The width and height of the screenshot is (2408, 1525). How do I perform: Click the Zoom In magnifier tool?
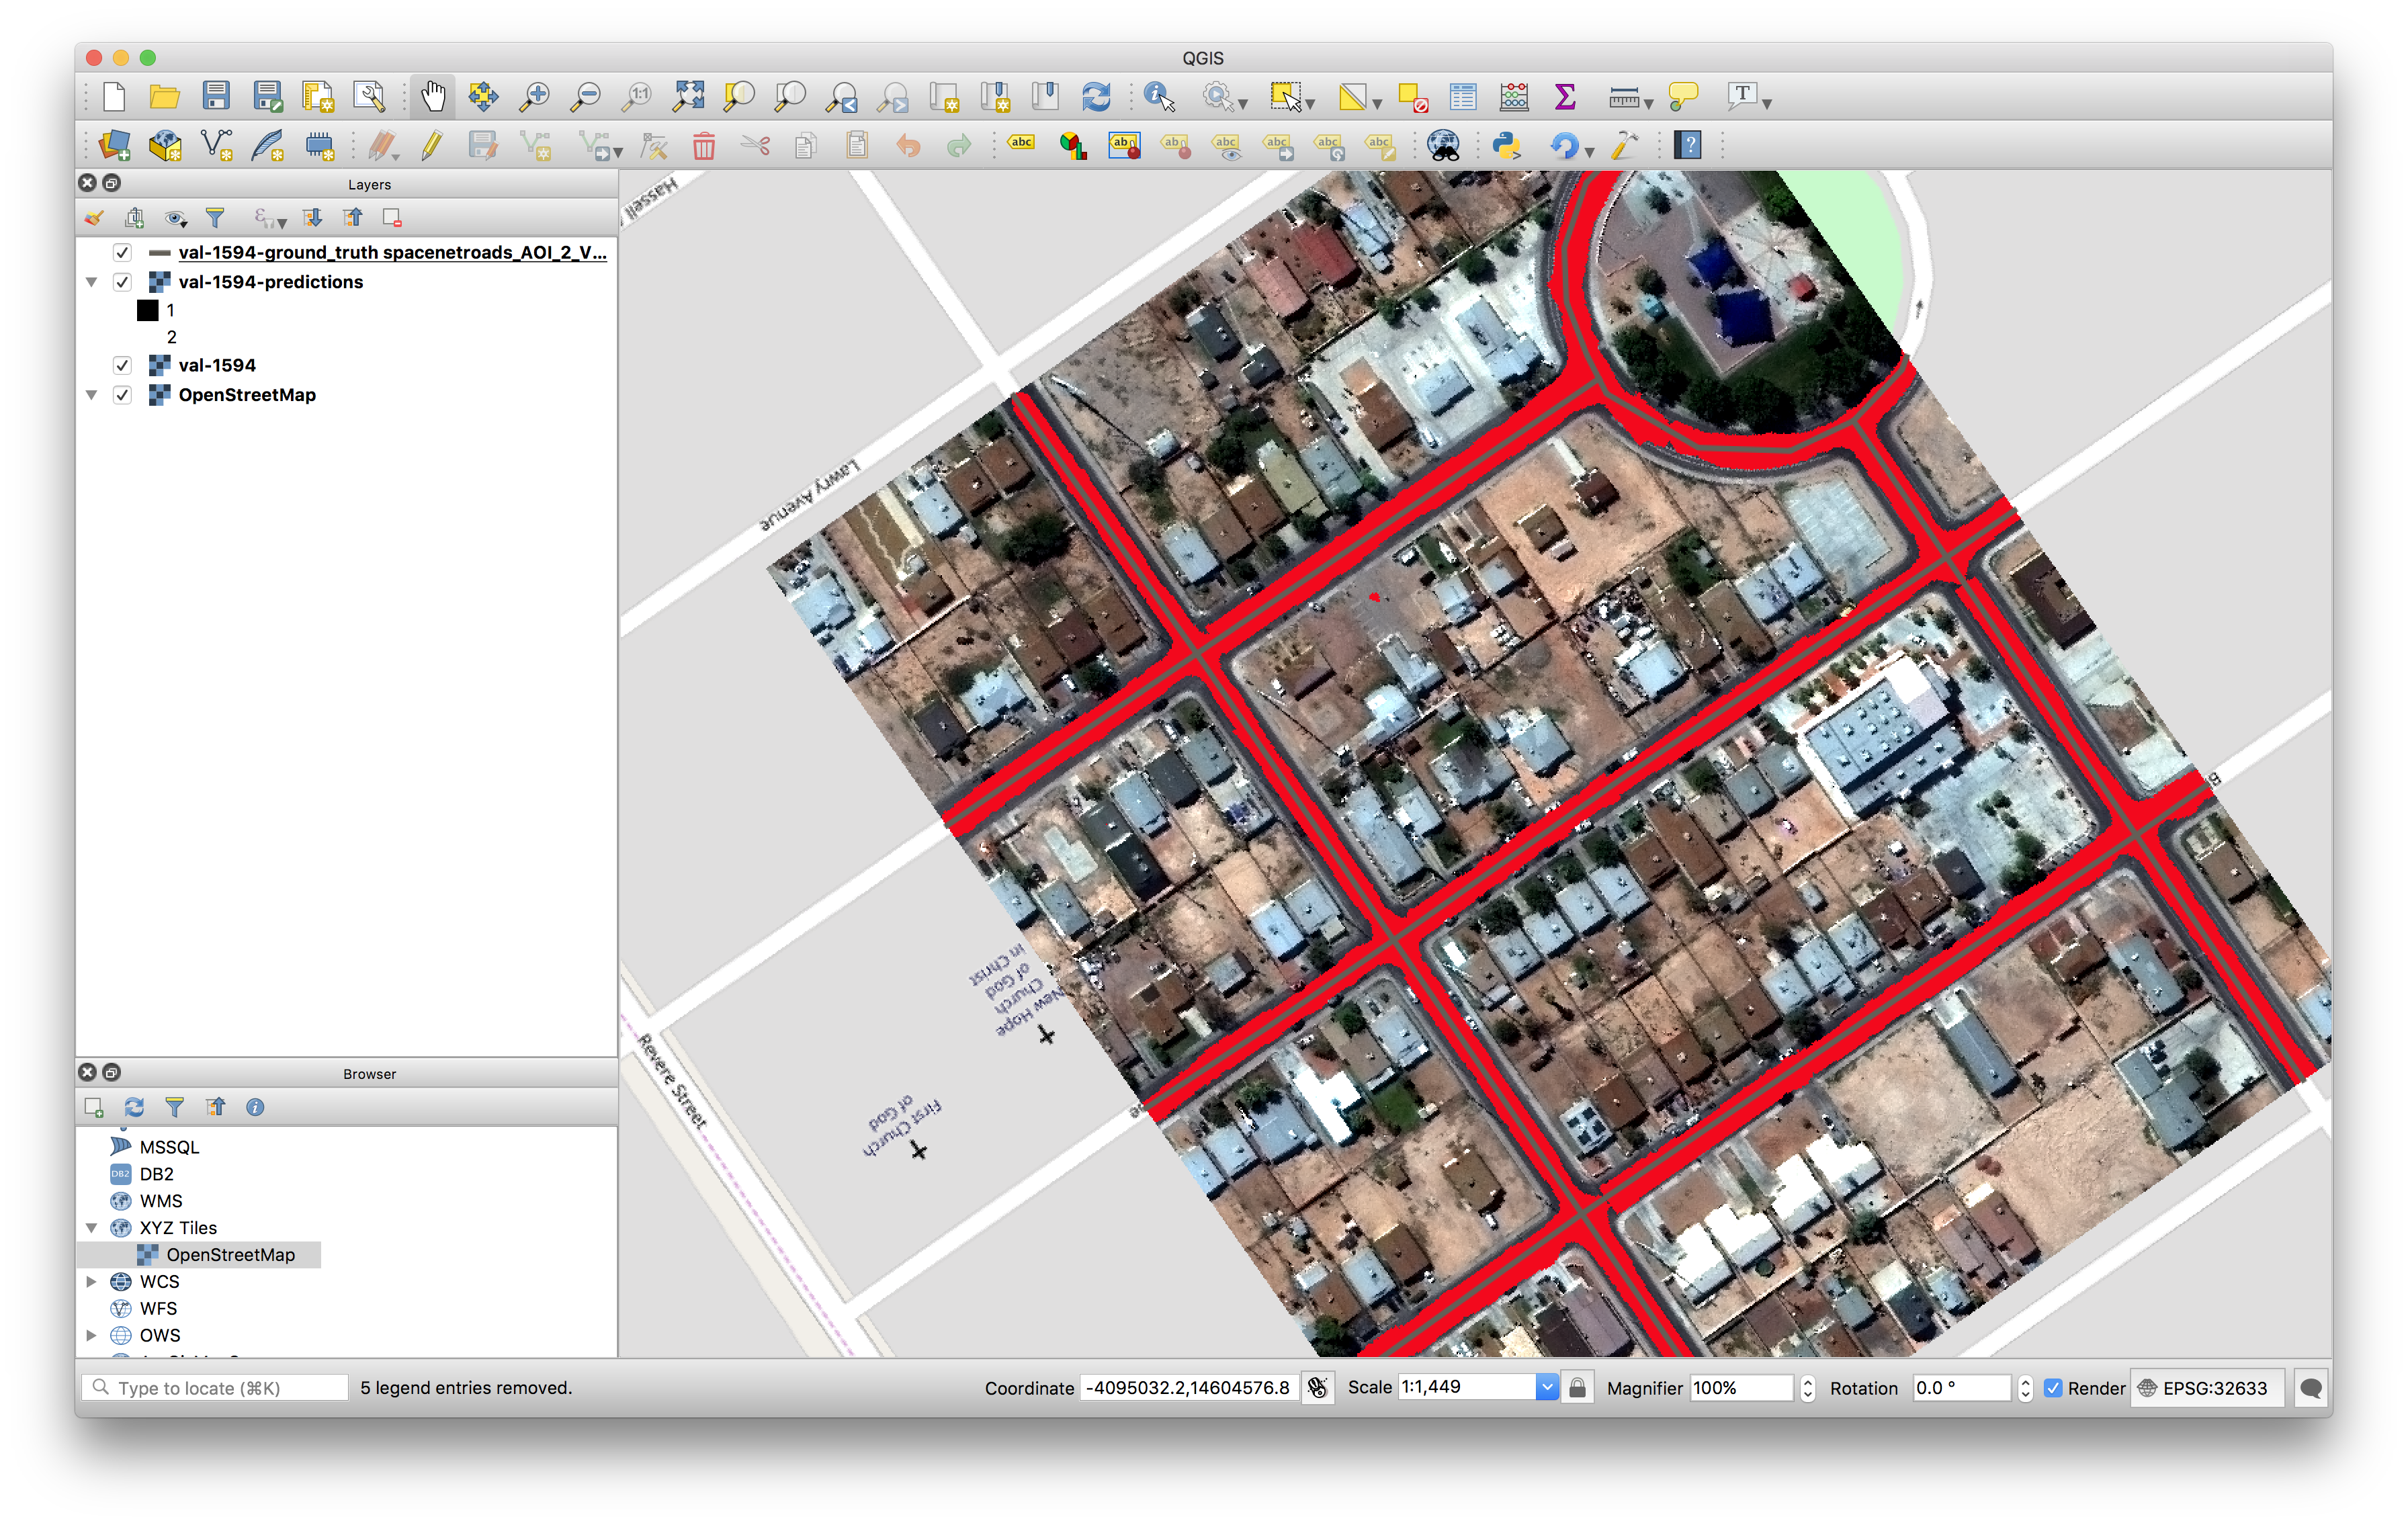click(535, 97)
